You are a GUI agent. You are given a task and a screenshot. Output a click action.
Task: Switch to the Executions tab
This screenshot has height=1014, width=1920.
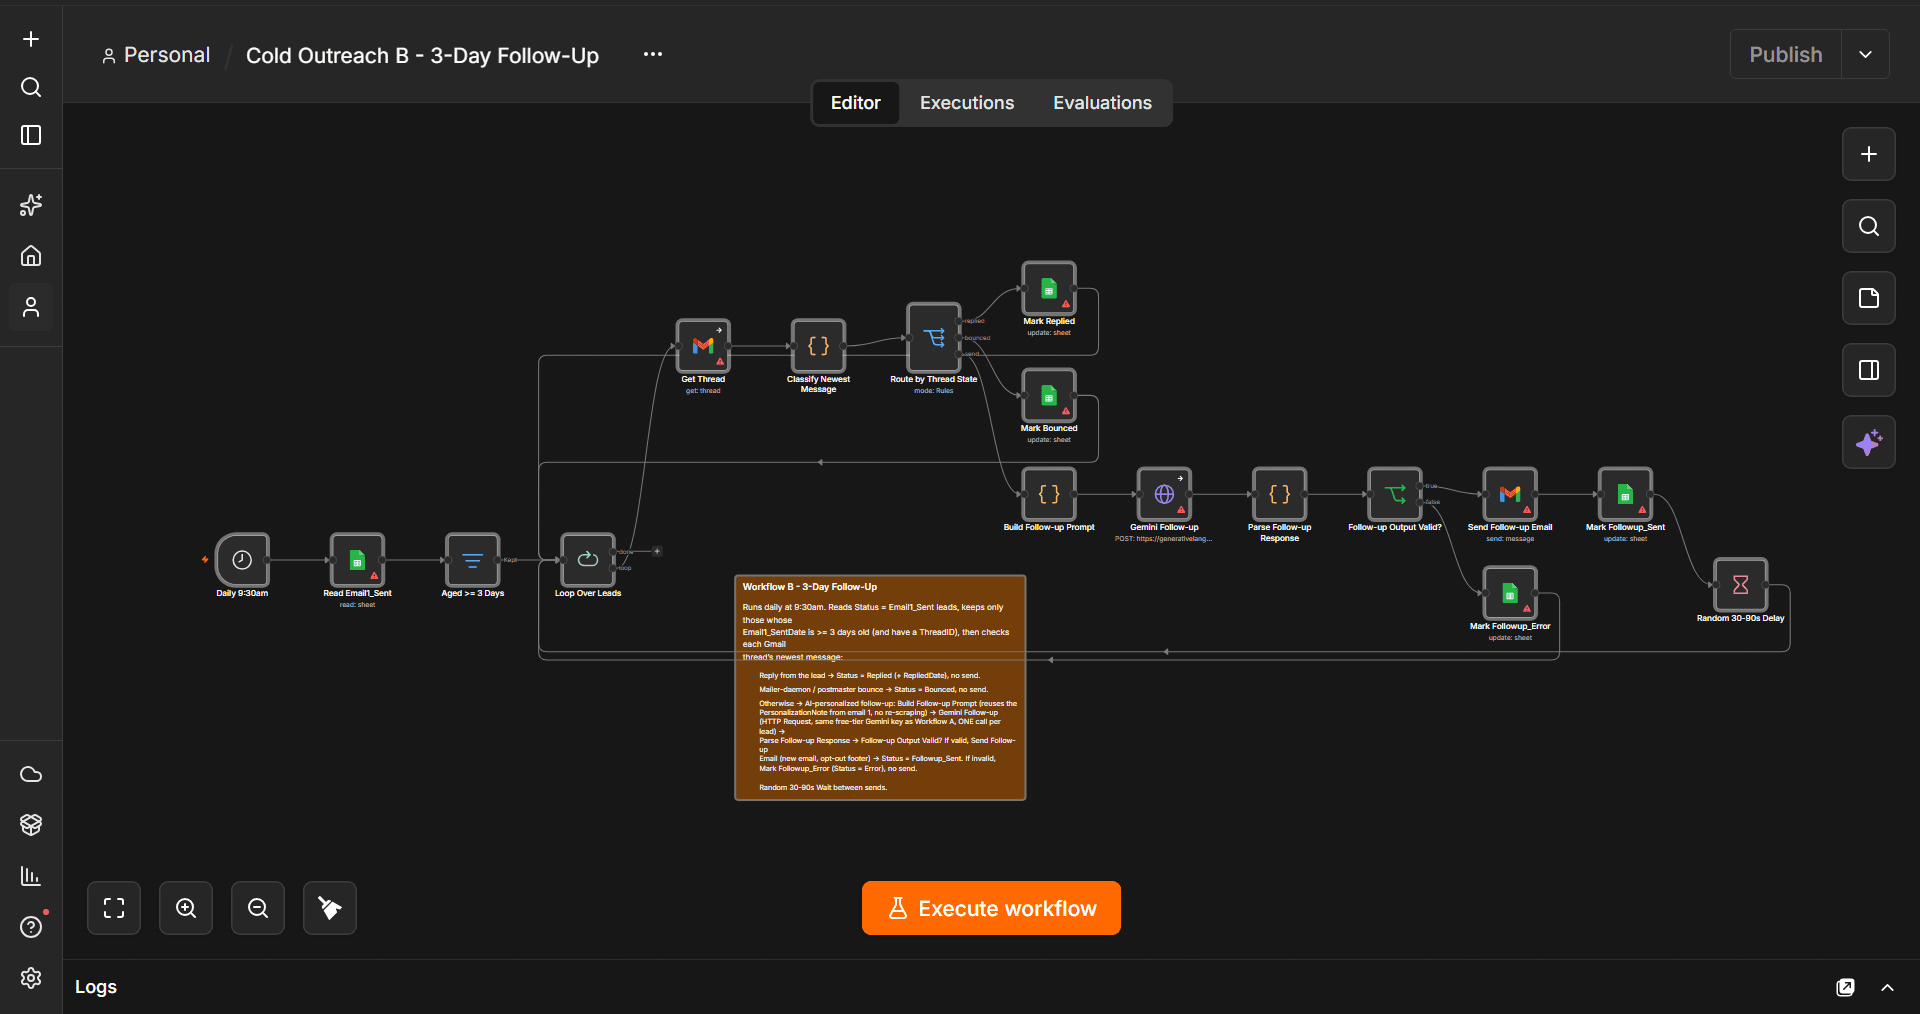(x=967, y=103)
